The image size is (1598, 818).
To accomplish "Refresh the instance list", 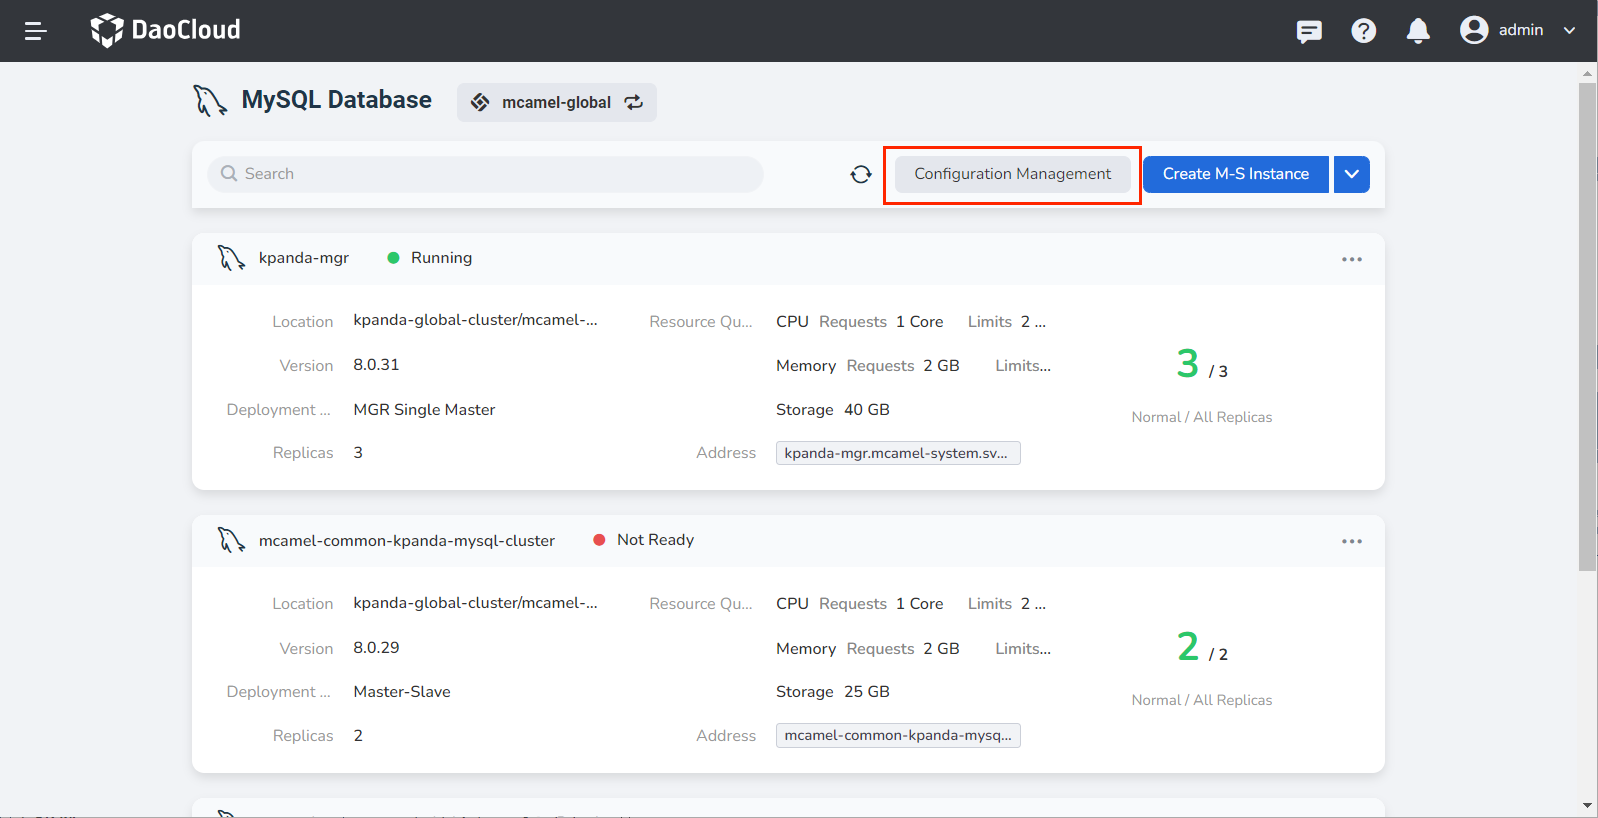I will [x=861, y=174].
